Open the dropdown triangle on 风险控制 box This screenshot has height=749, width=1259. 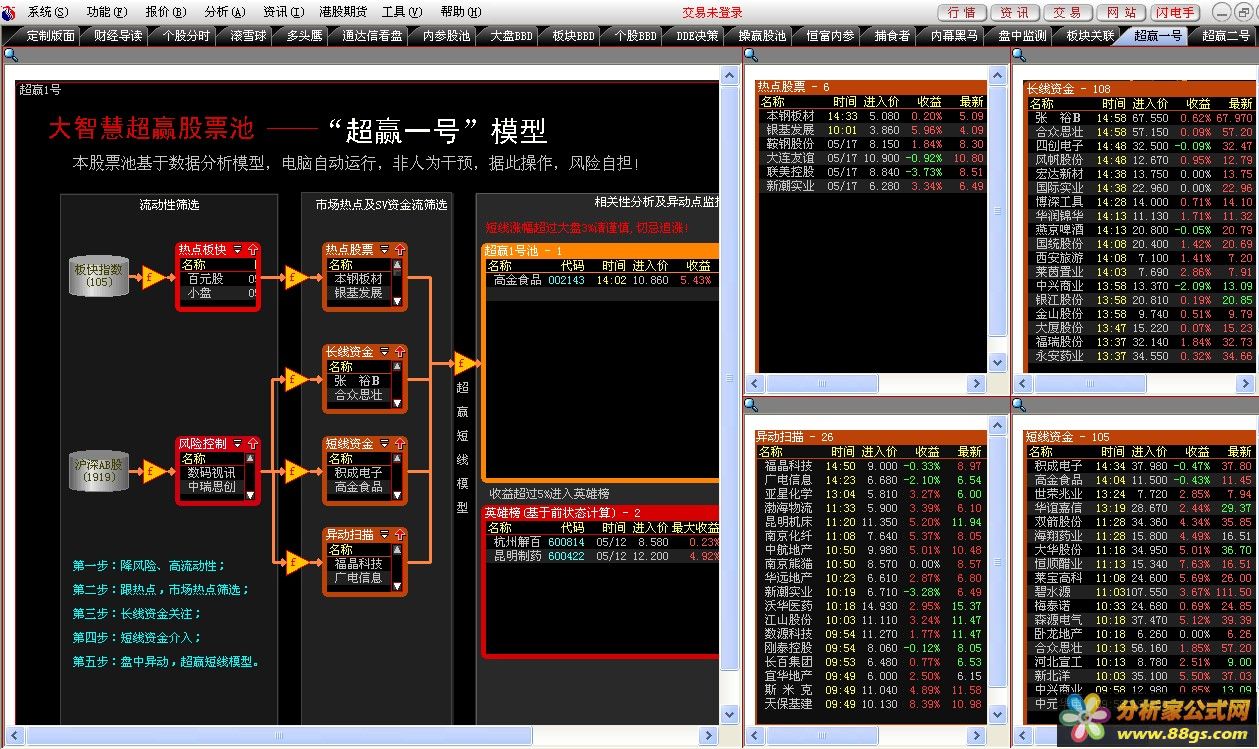237,444
